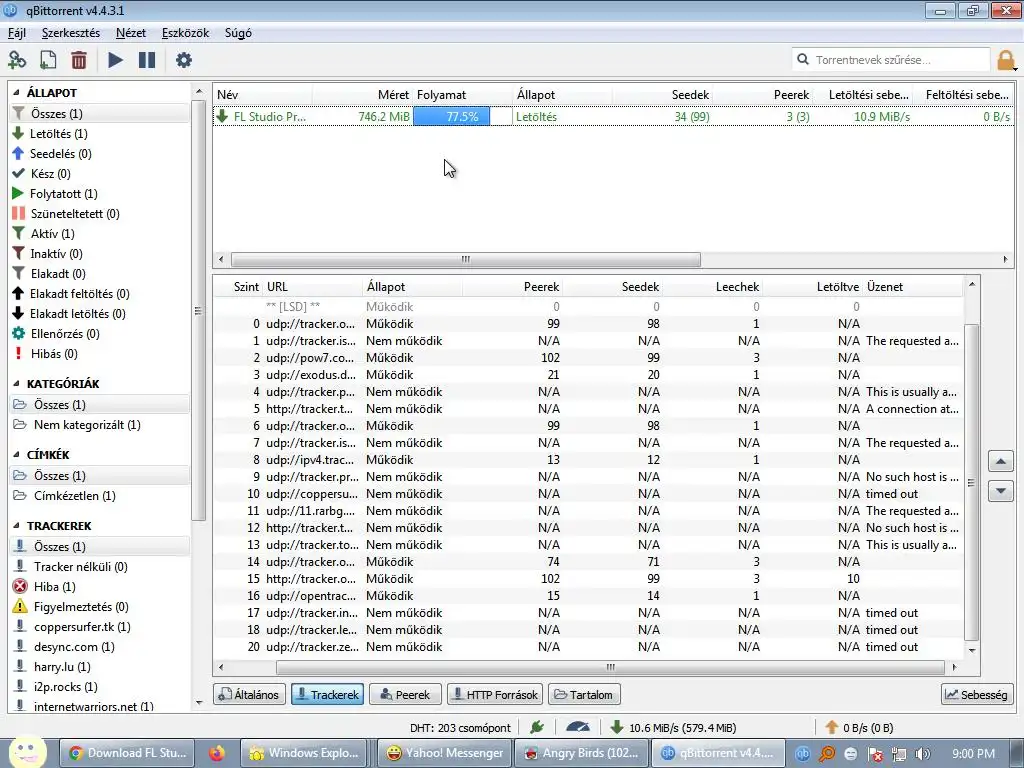This screenshot has height=768, width=1024.
Task: Click the tracker list horizontal scrollbar
Action: click(610, 667)
